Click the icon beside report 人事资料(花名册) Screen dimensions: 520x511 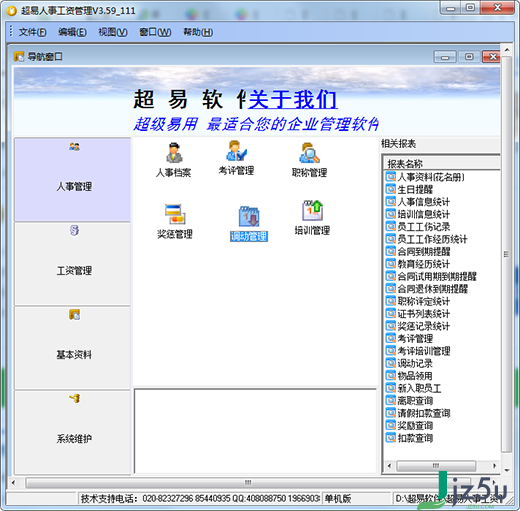390,177
